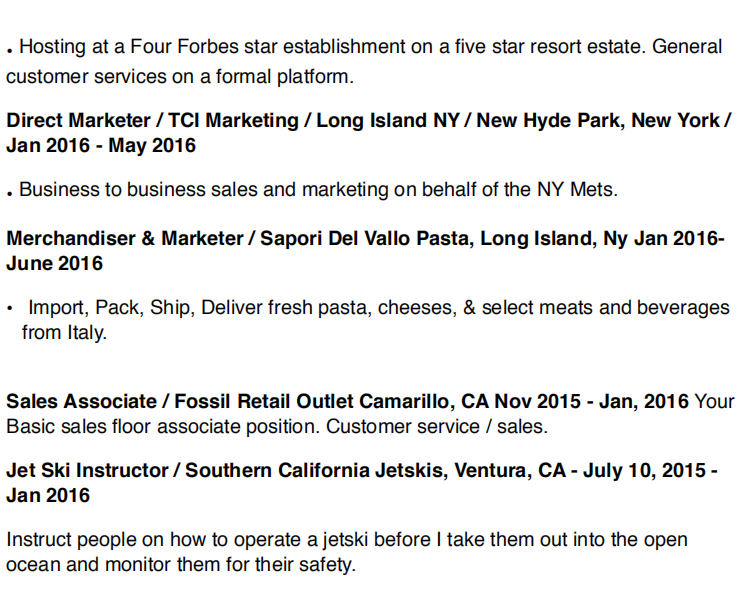
Task: Click the 'Merchandiser & Marketer' job heading
Action: click(x=125, y=239)
